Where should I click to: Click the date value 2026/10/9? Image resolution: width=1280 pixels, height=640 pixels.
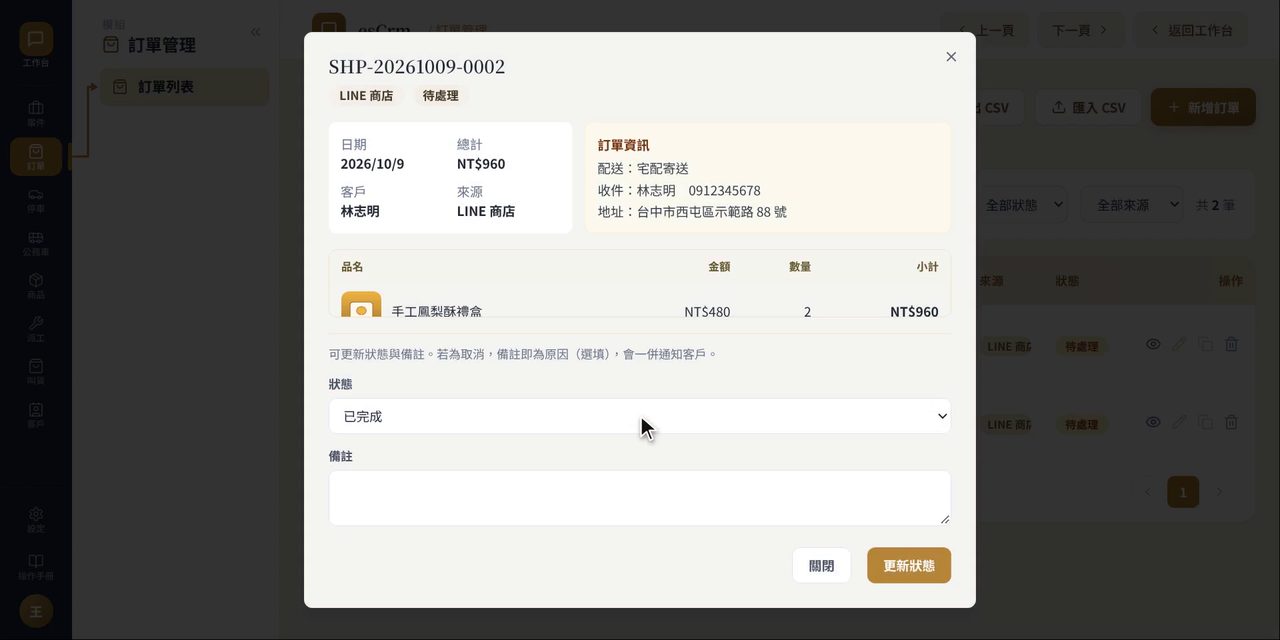click(372, 163)
